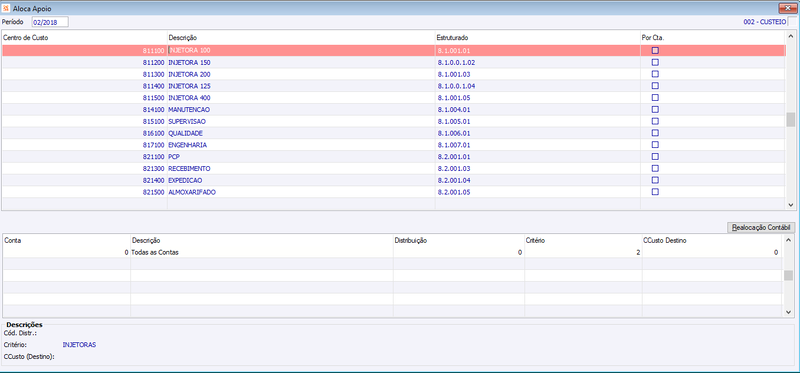Close the Aloca Apoio window
The width and height of the screenshot is (800, 373).
point(788,8)
